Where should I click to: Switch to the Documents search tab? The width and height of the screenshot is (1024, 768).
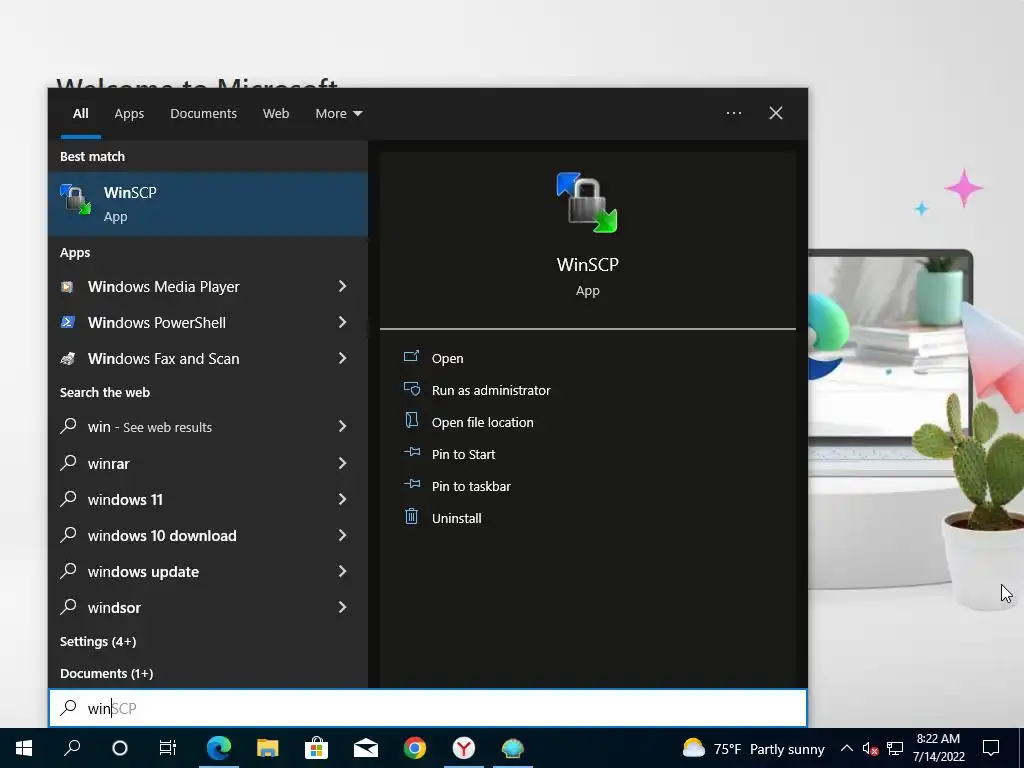pyautogui.click(x=203, y=114)
